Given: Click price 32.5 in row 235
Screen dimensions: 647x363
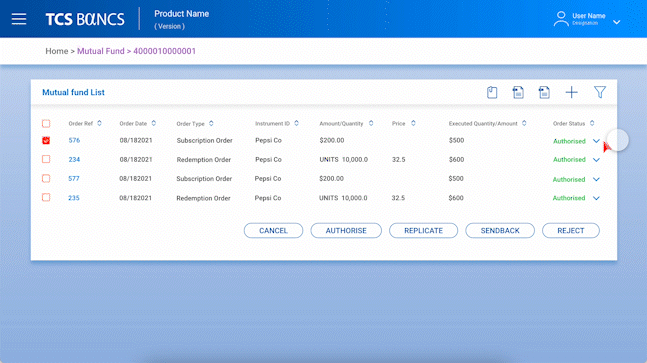Looking at the screenshot, I should pyautogui.click(x=398, y=198).
